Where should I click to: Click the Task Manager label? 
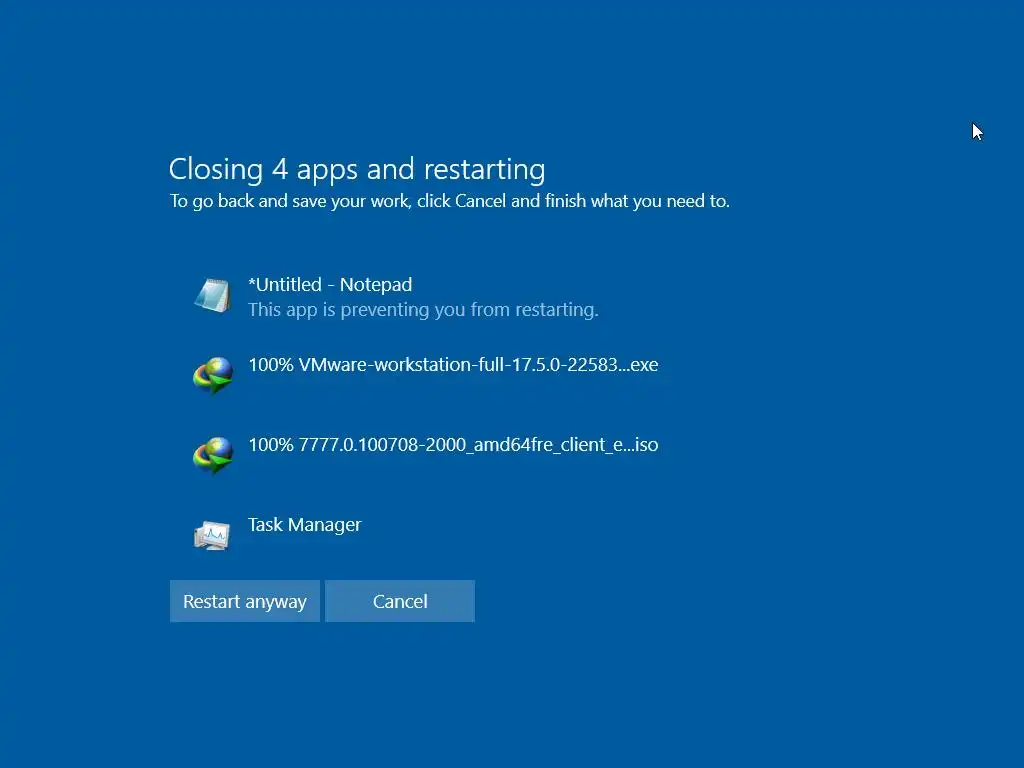[304, 525]
